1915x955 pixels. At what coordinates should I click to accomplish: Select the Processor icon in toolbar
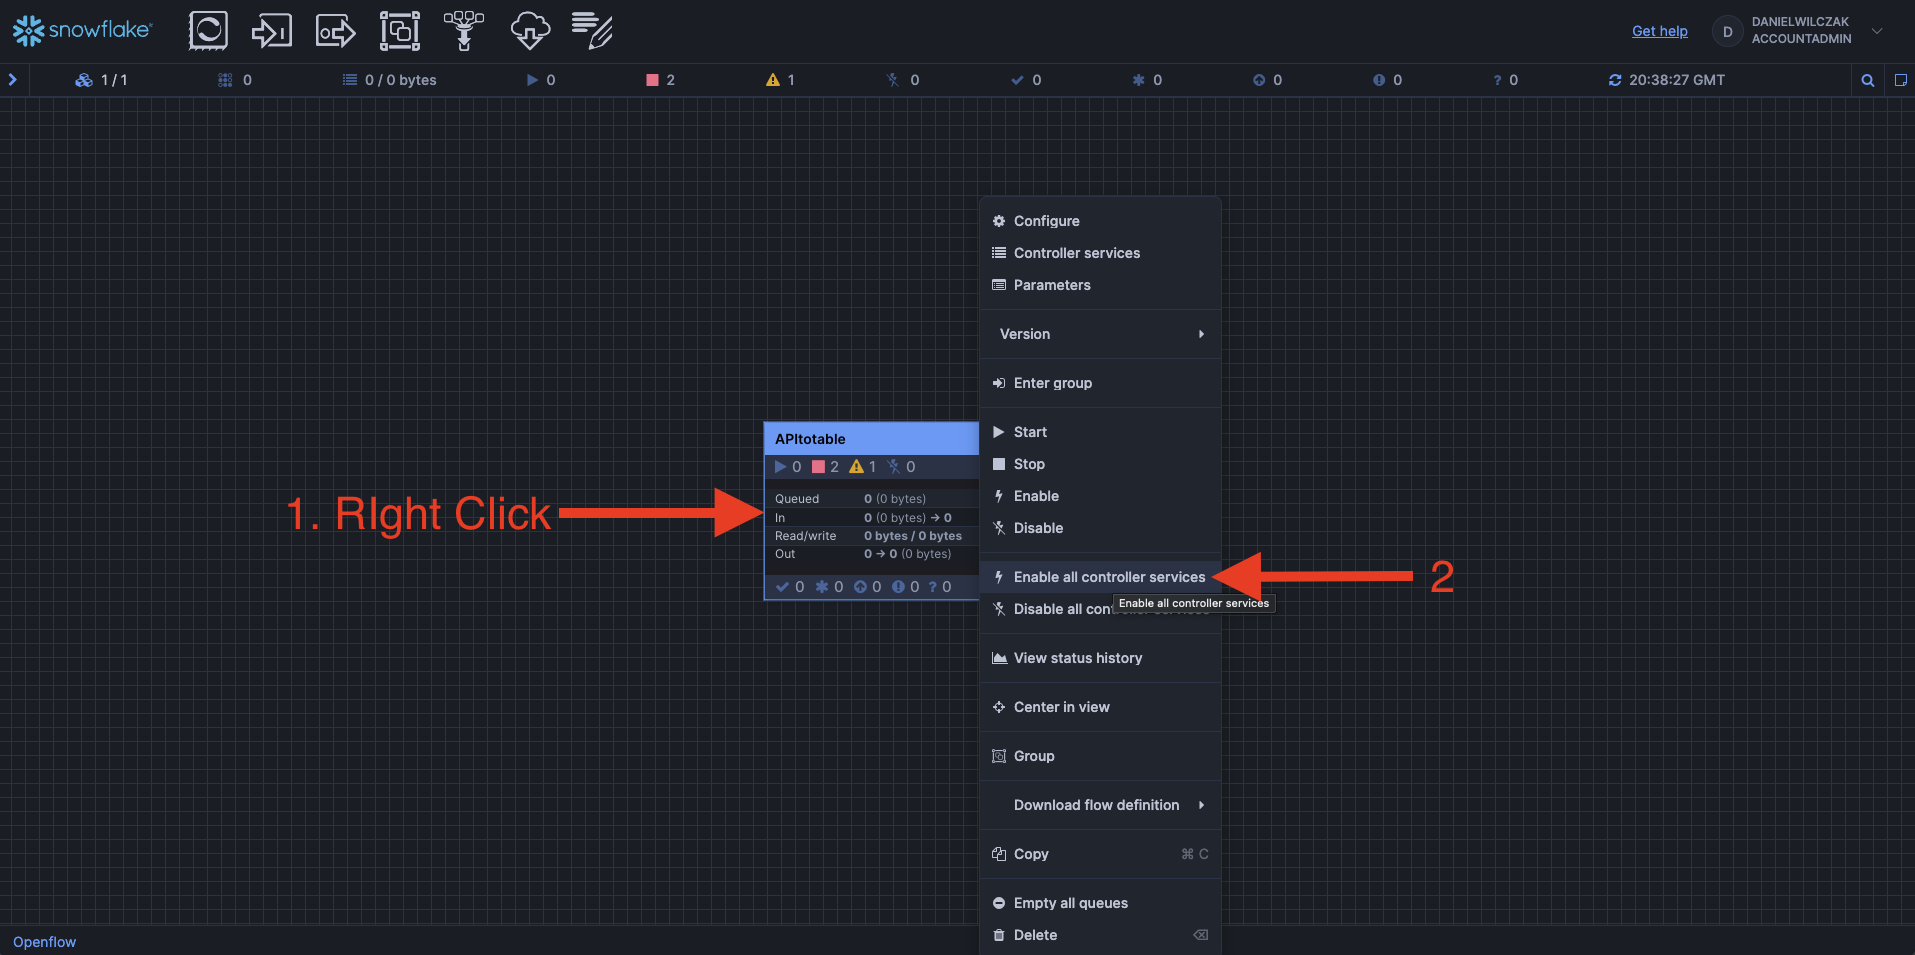pos(208,31)
